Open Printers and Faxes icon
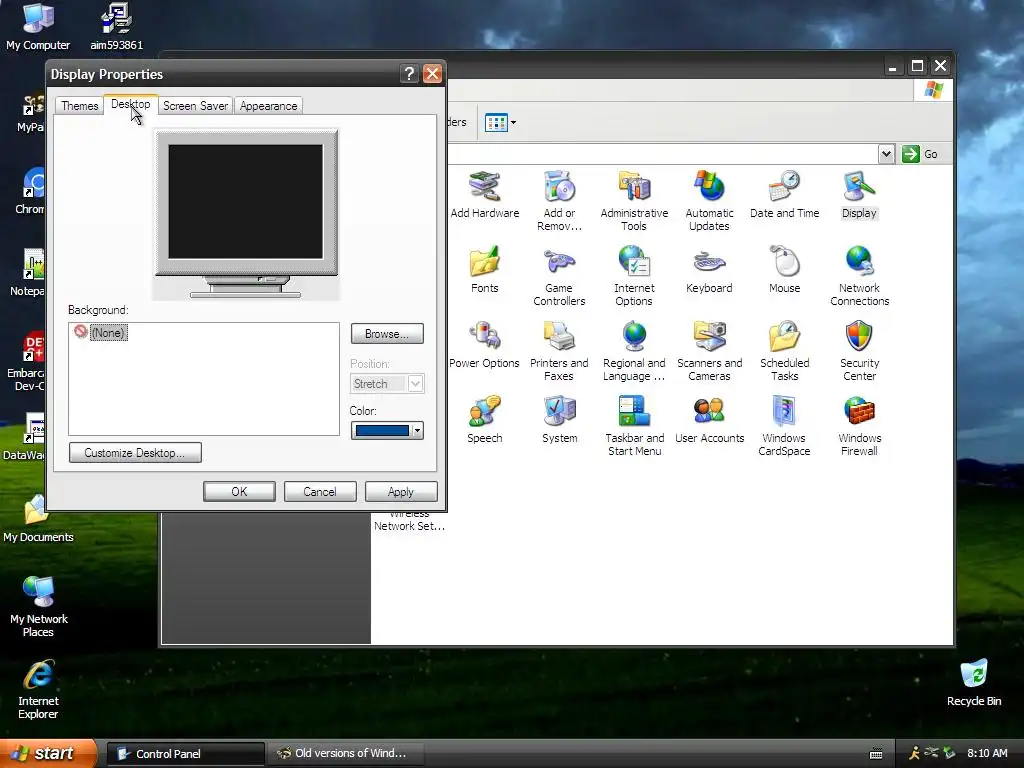The image size is (1024, 768). click(559, 351)
